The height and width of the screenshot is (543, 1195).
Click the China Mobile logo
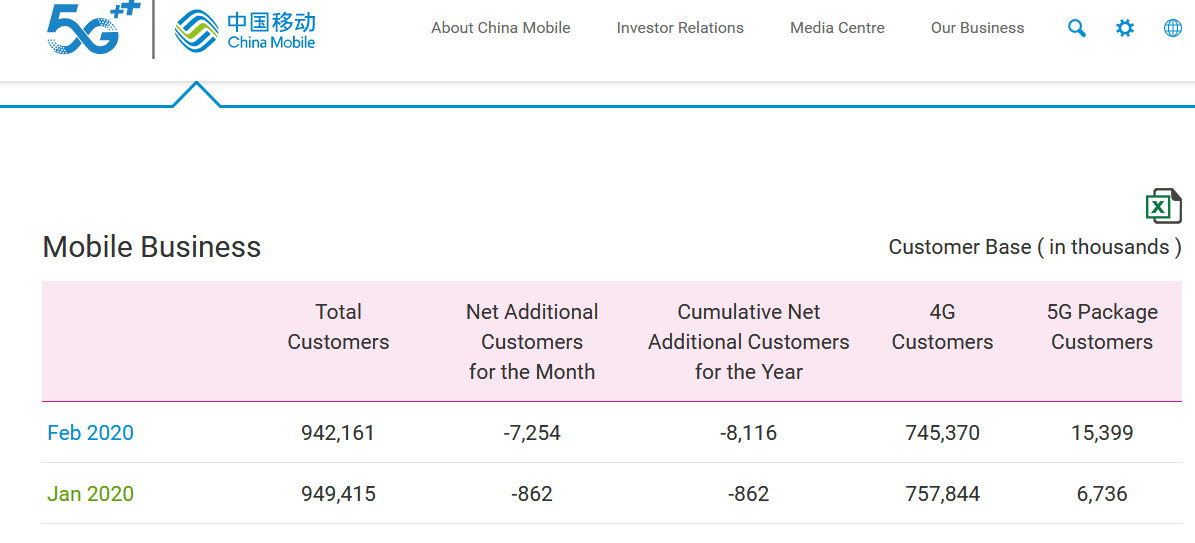tap(246, 30)
